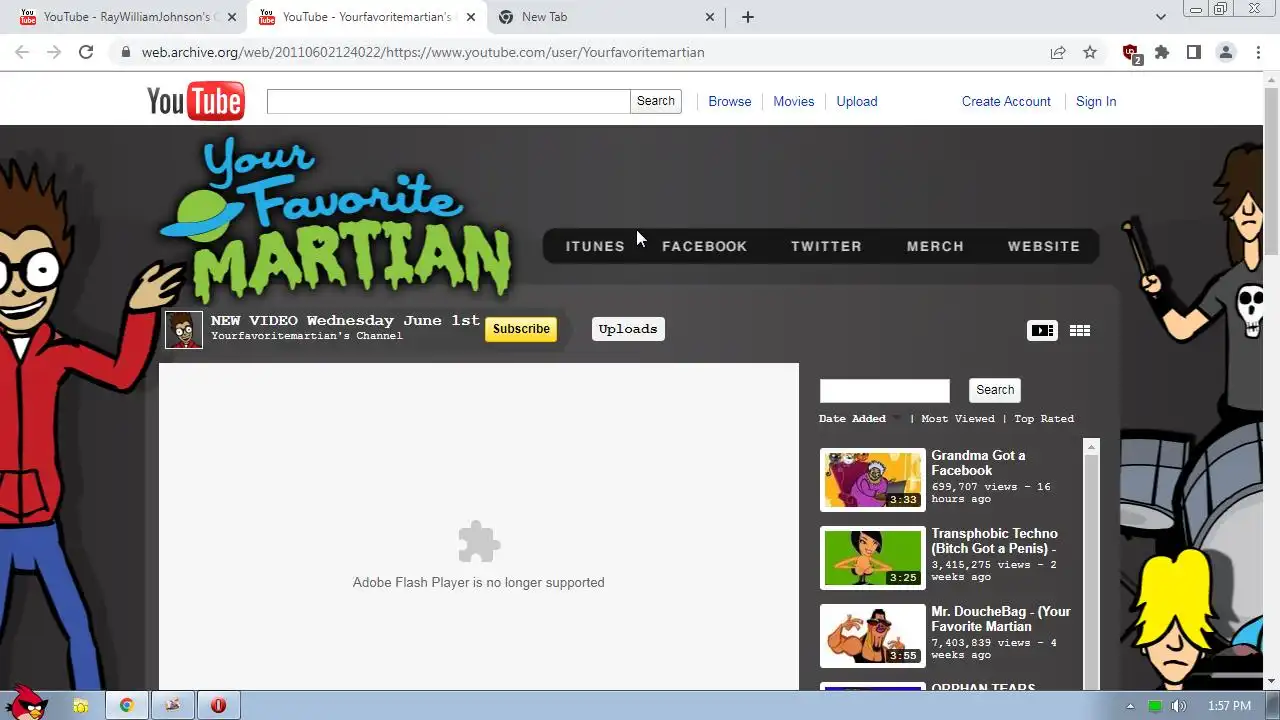The width and height of the screenshot is (1280, 720).
Task: Click the browser forward arrow
Action: 54,52
